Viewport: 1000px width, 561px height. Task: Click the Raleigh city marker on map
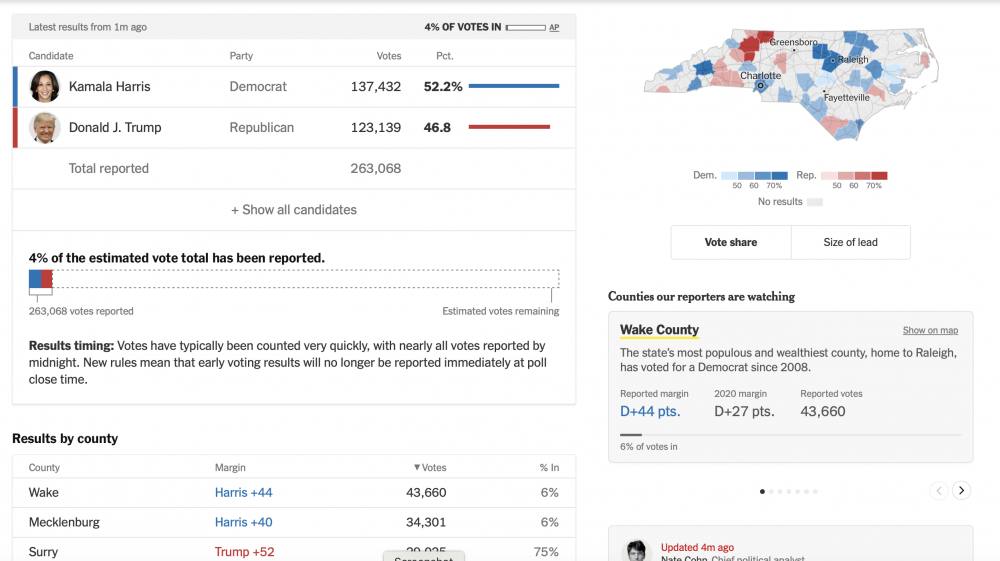832,61
